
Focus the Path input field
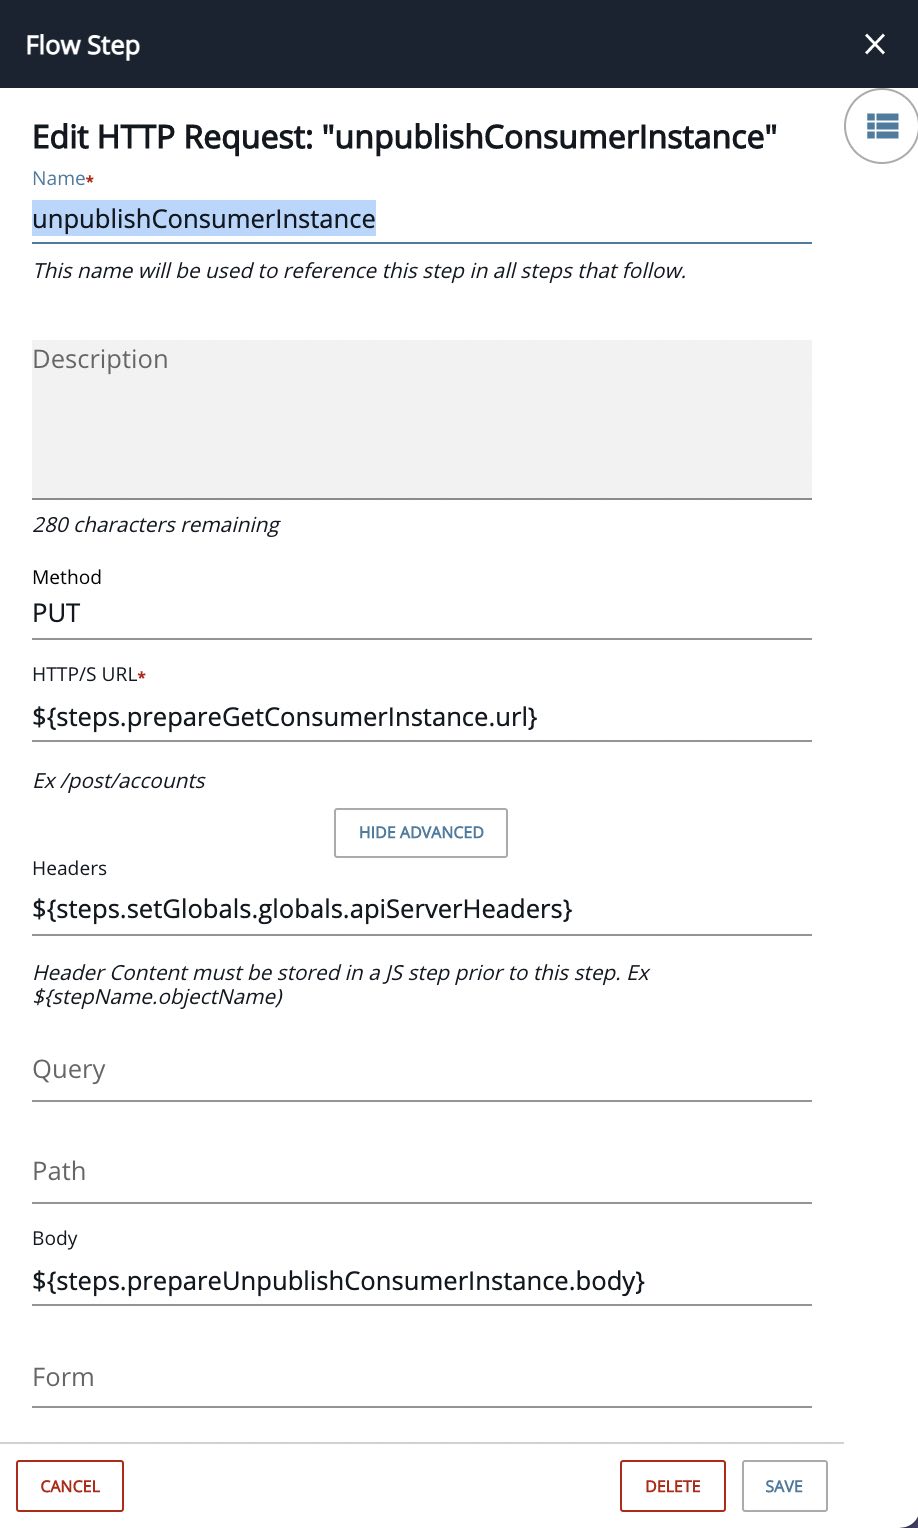click(421, 1172)
